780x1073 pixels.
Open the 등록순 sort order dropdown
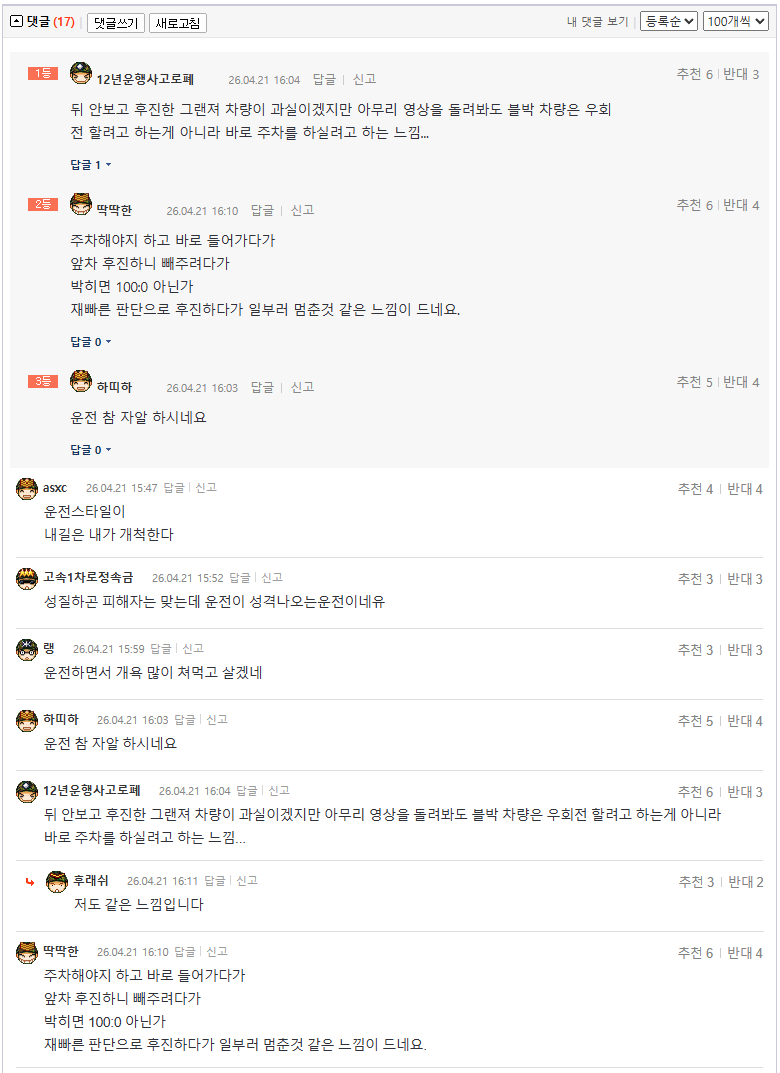pos(669,21)
